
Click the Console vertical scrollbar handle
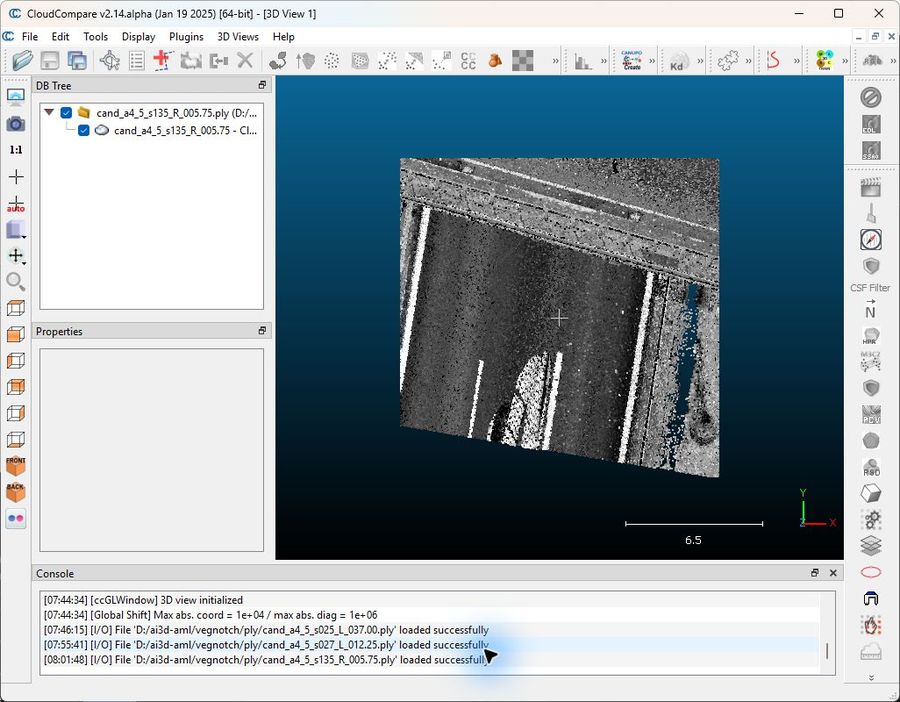[x=827, y=651]
